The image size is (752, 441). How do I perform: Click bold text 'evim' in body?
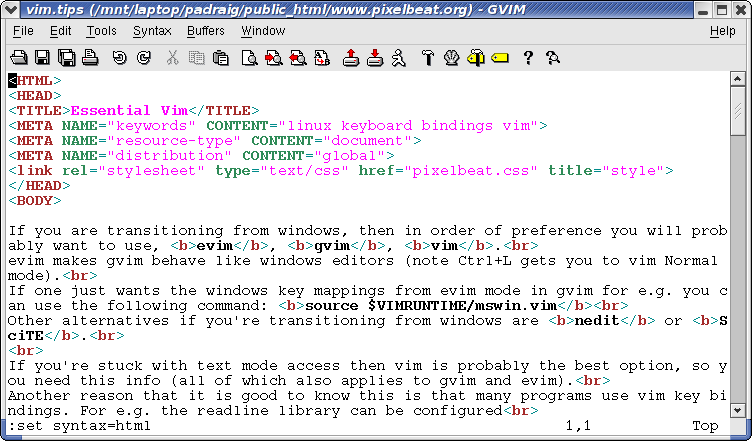pyautogui.click(x=215, y=245)
